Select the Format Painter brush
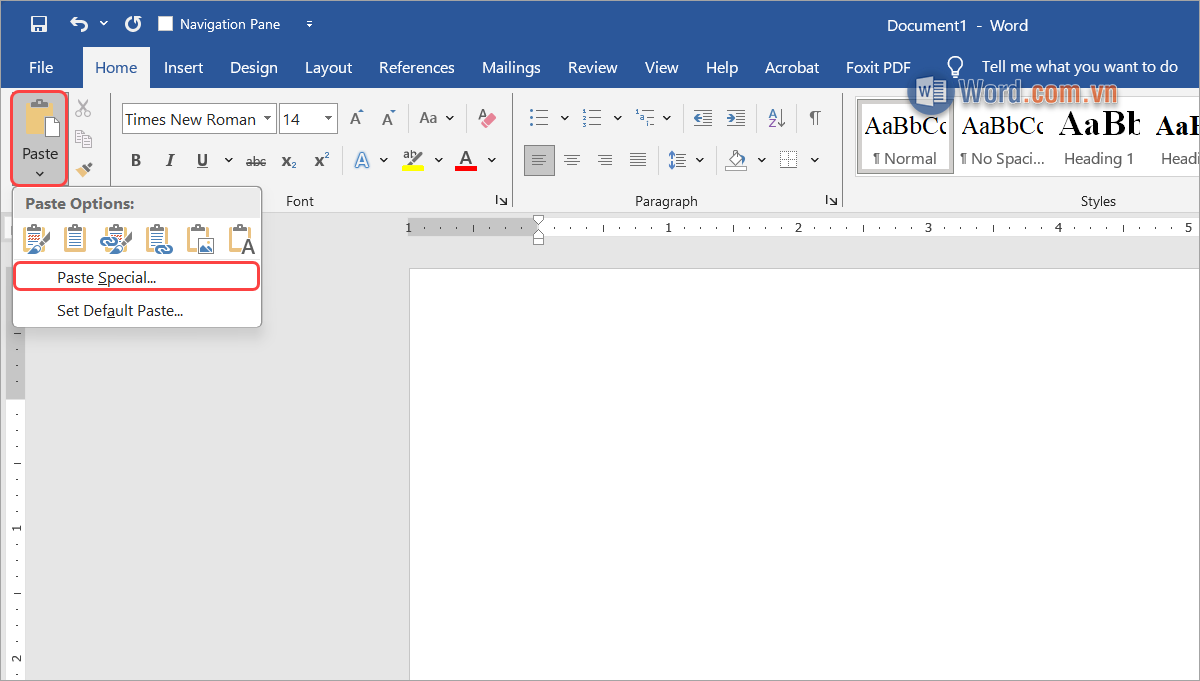The image size is (1200, 681). pyautogui.click(x=84, y=169)
